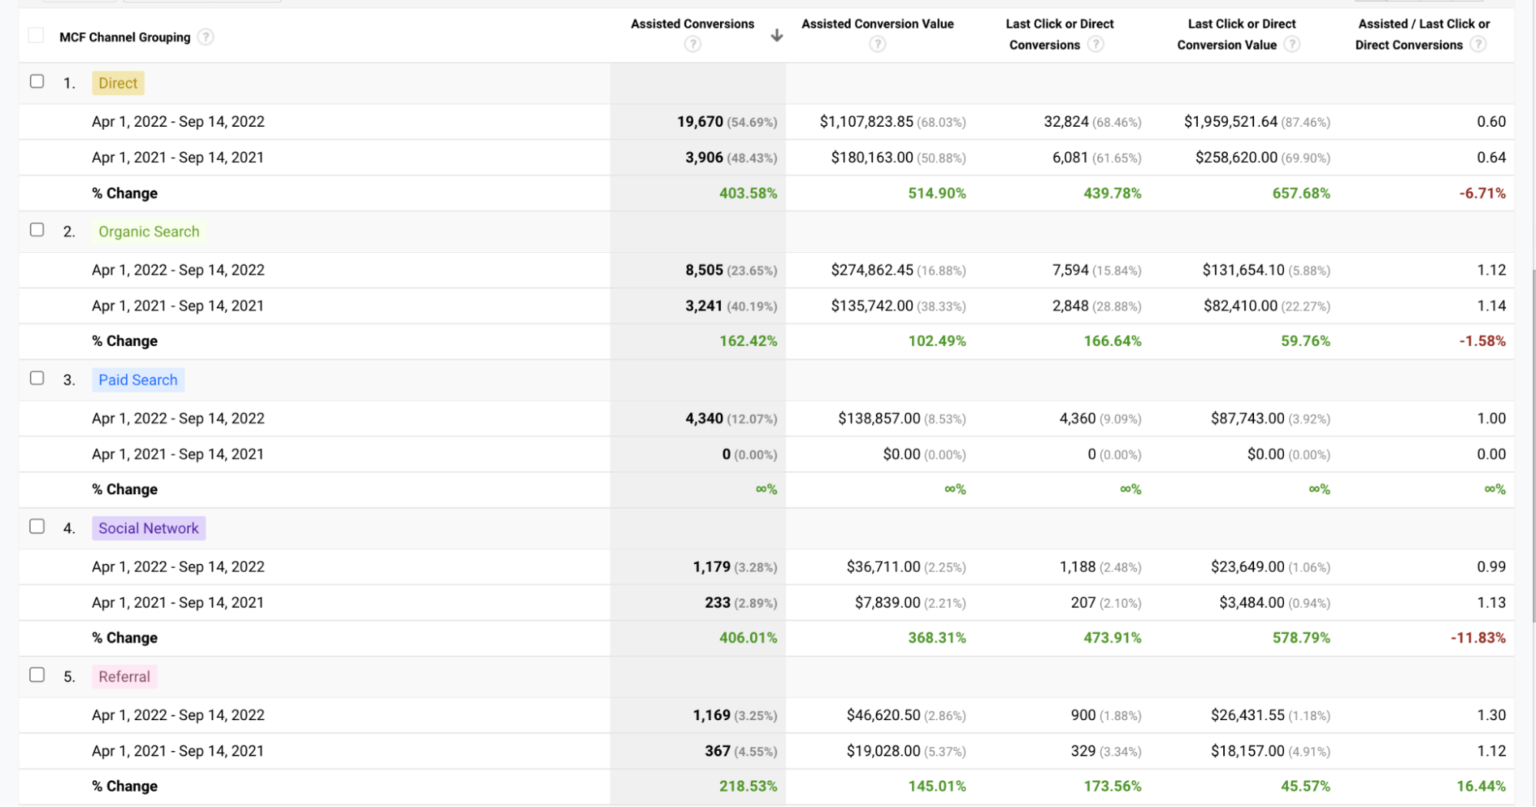Screen dimensions: 1536x807
Task: Click the descending sort arrow on Assisted Conversions
Action: [777, 35]
